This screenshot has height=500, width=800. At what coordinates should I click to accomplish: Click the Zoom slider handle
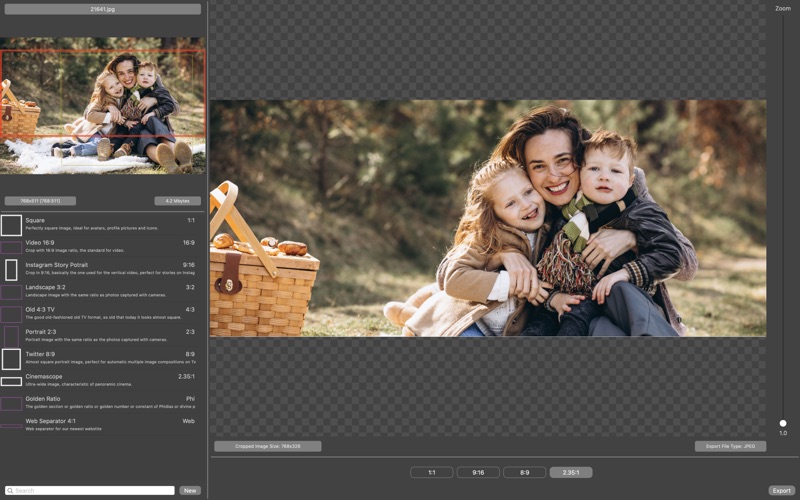783,423
